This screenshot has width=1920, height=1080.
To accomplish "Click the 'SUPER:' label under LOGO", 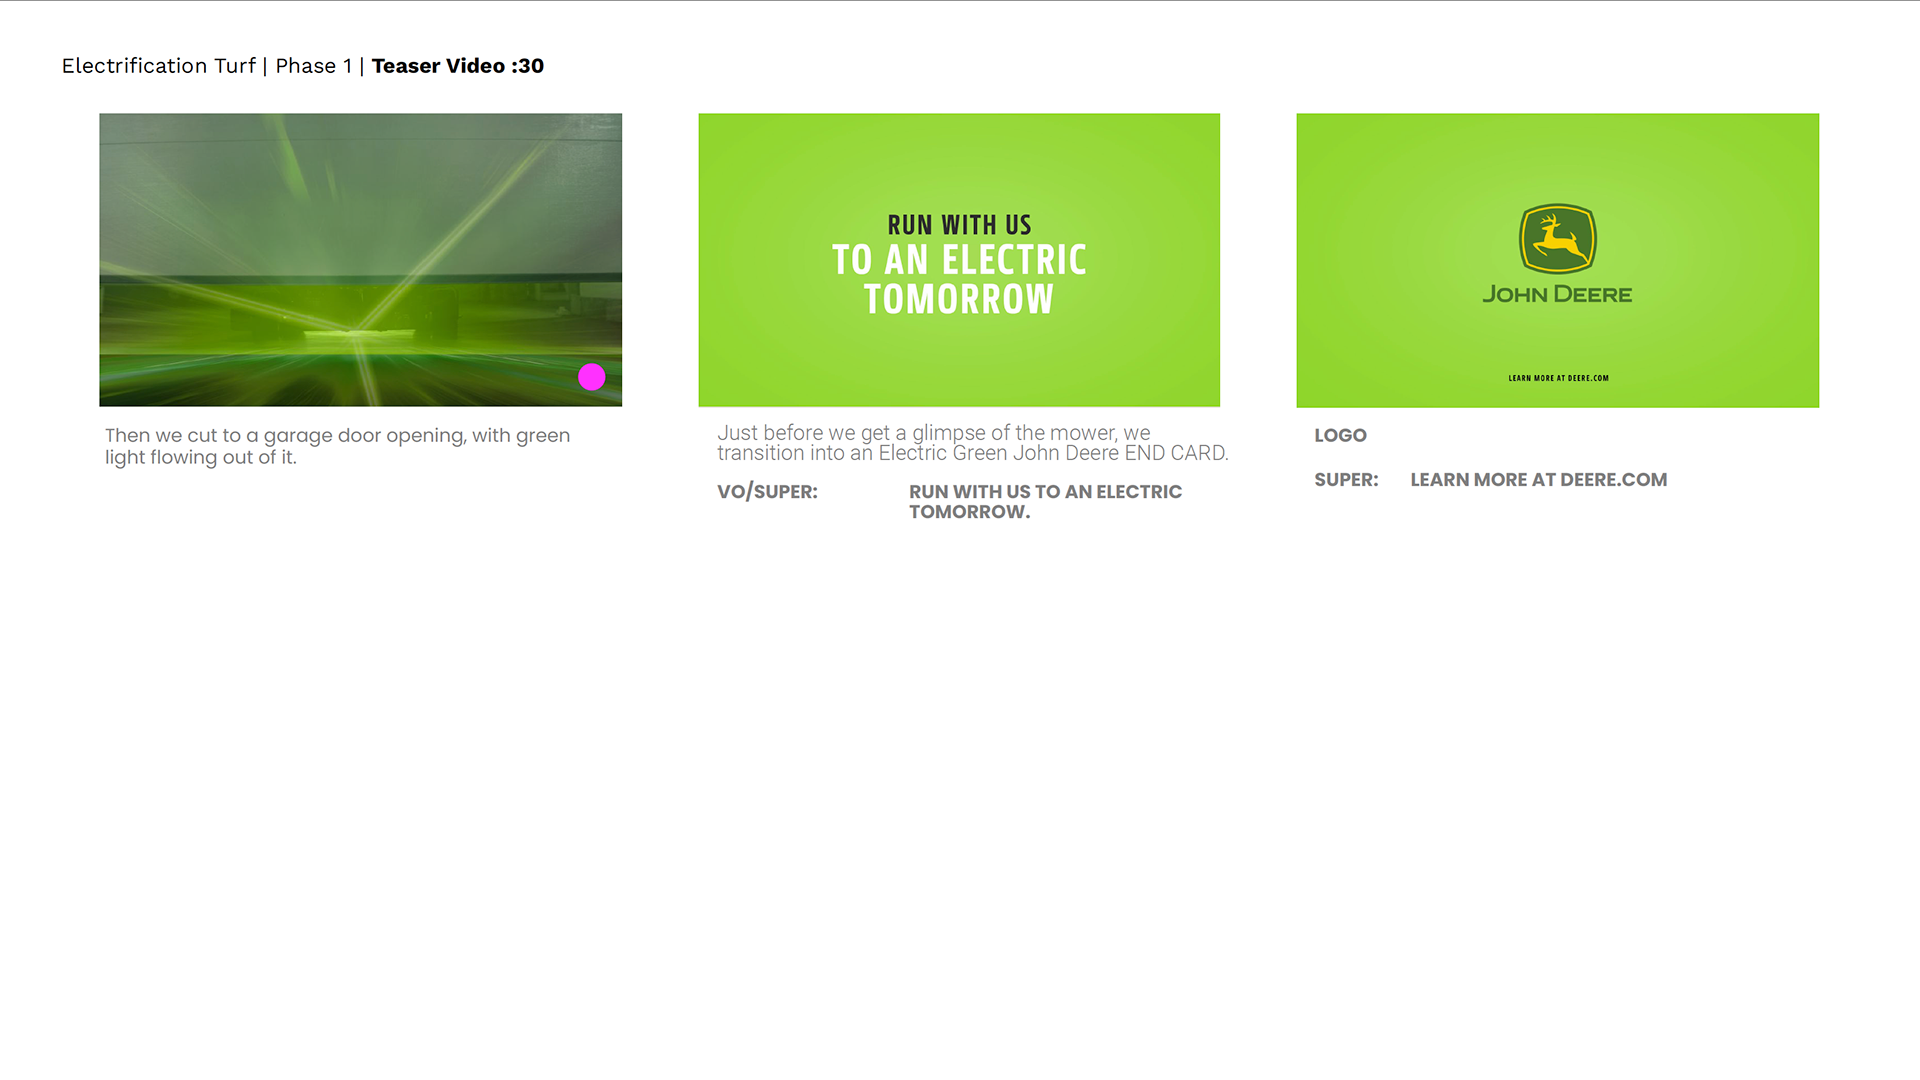I will click(x=1346, y=480).
